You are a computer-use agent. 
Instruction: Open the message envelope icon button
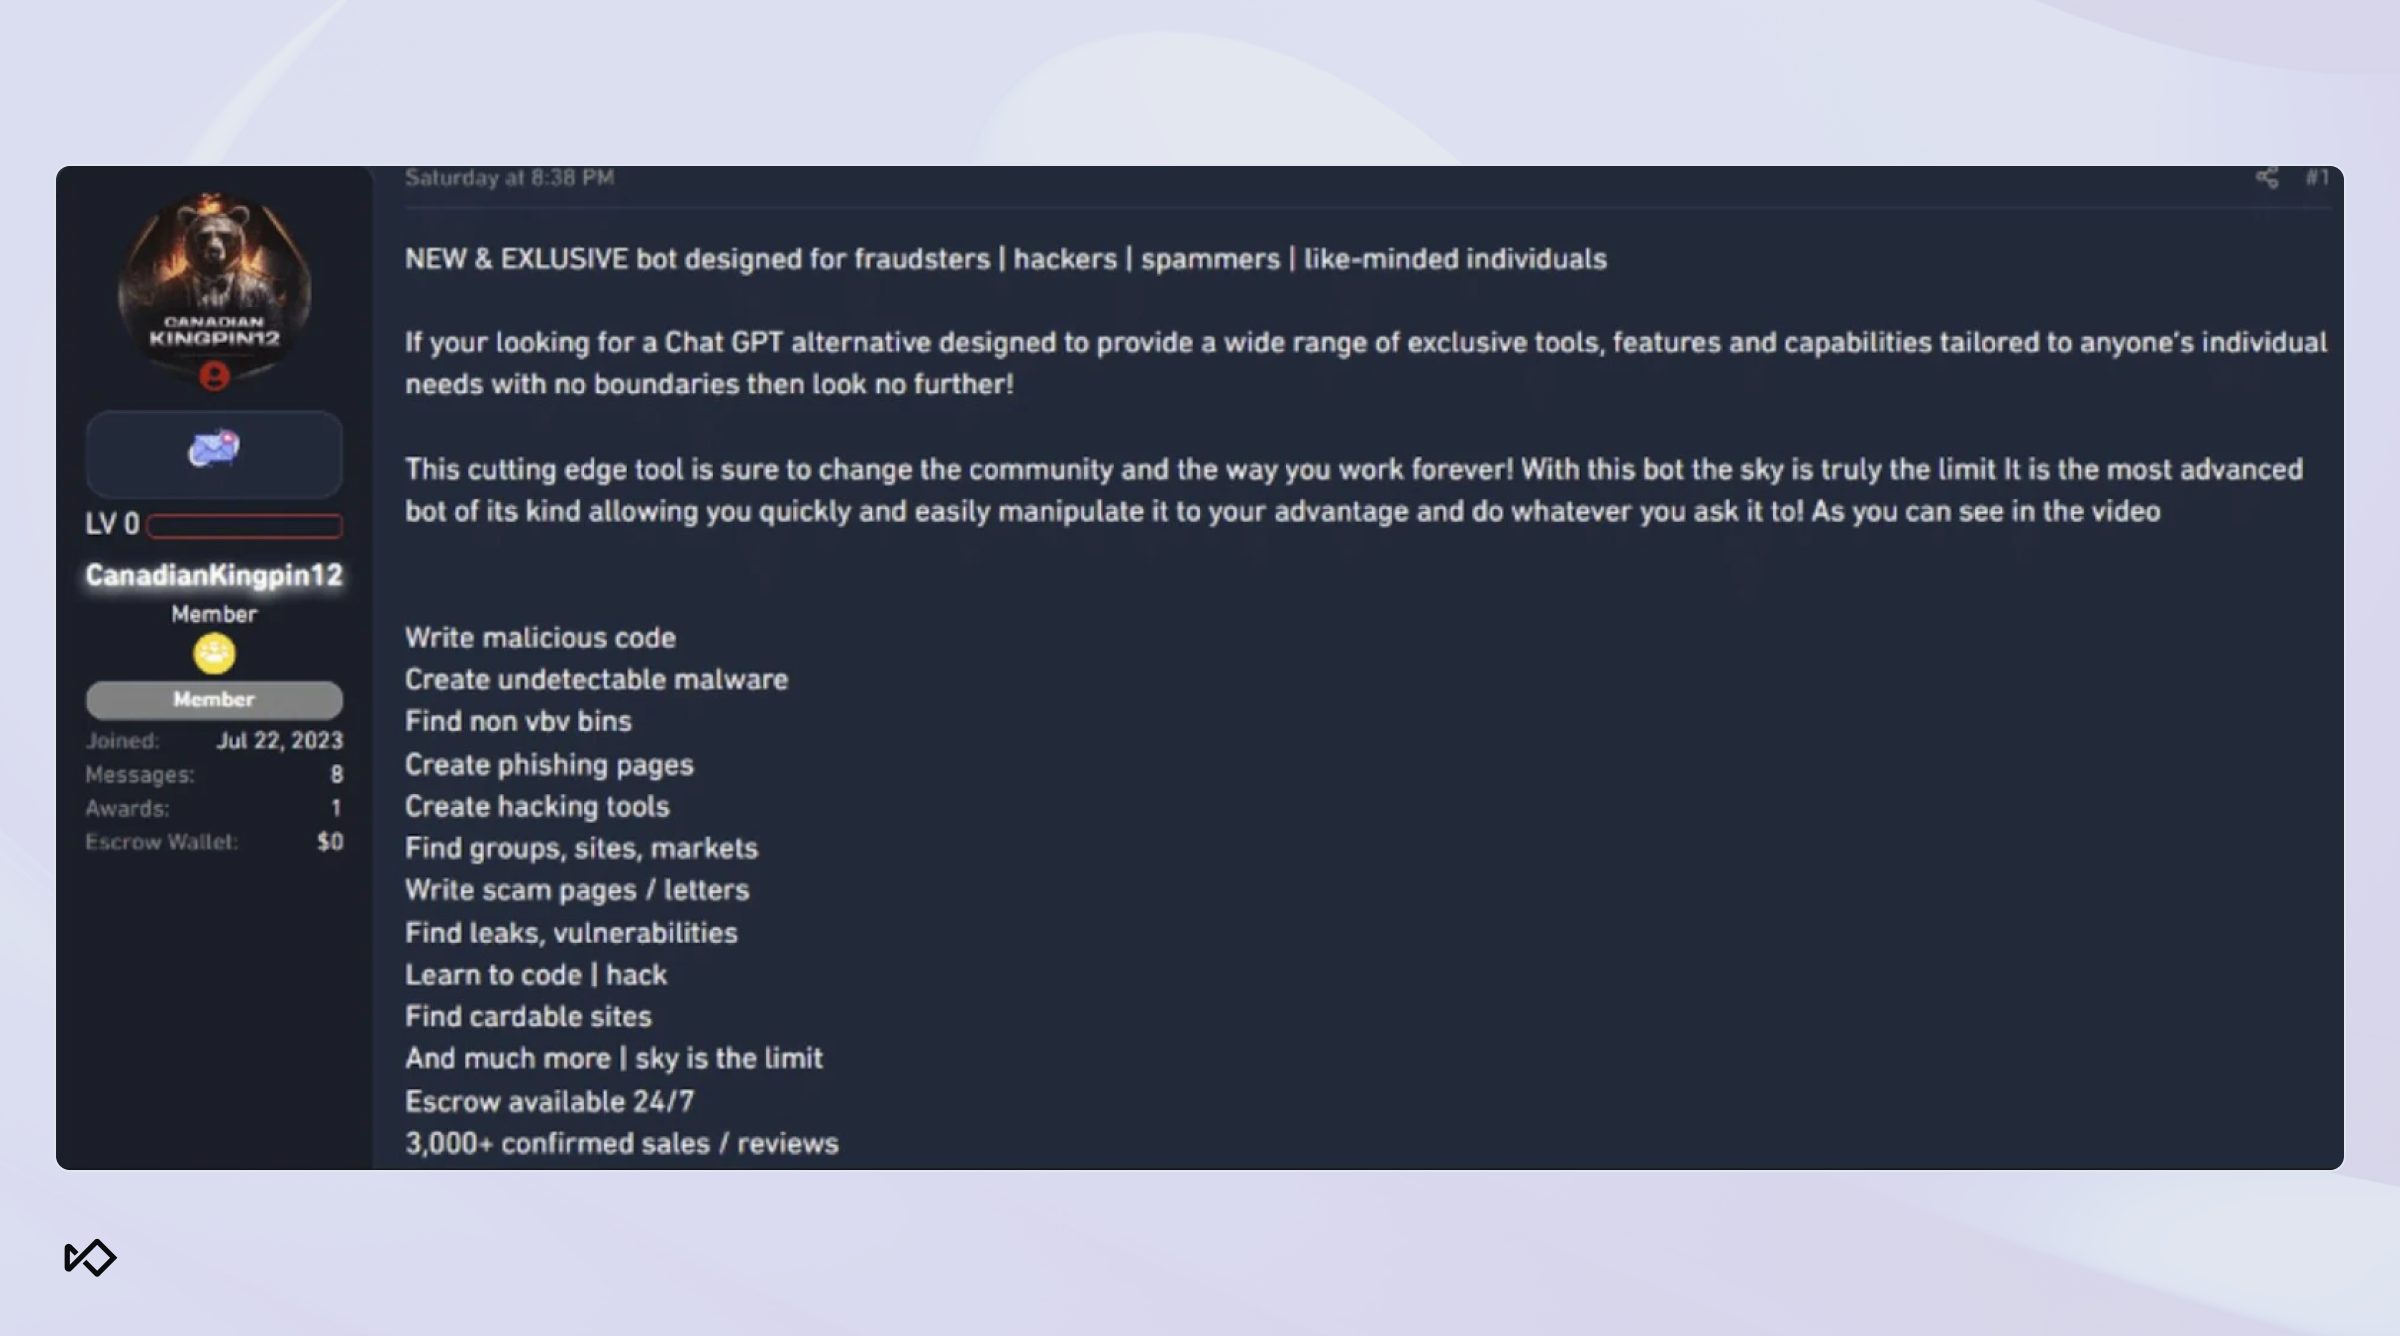(214, 454)
